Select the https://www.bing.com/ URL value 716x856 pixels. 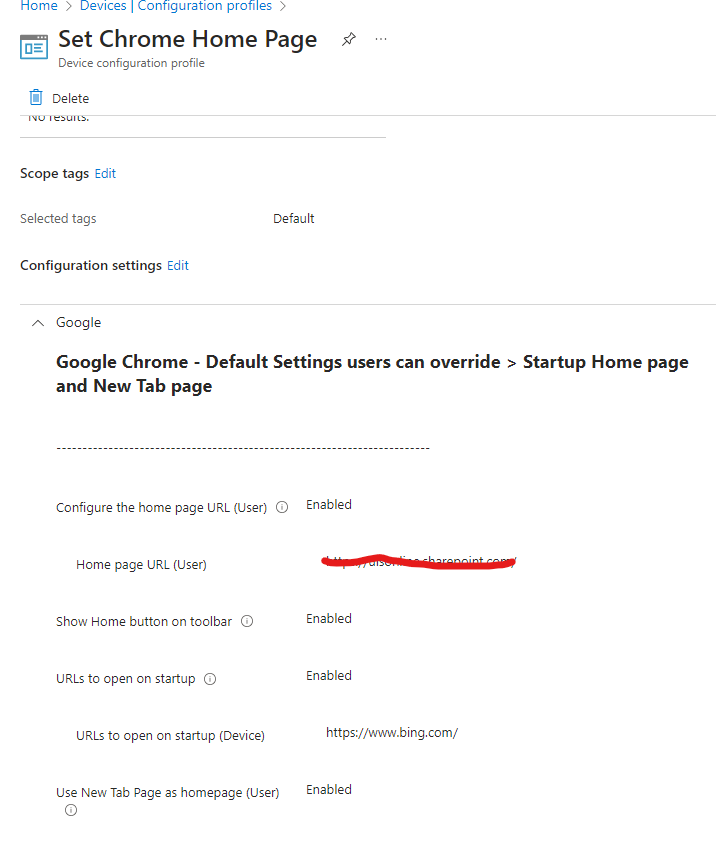pos(392,733)
